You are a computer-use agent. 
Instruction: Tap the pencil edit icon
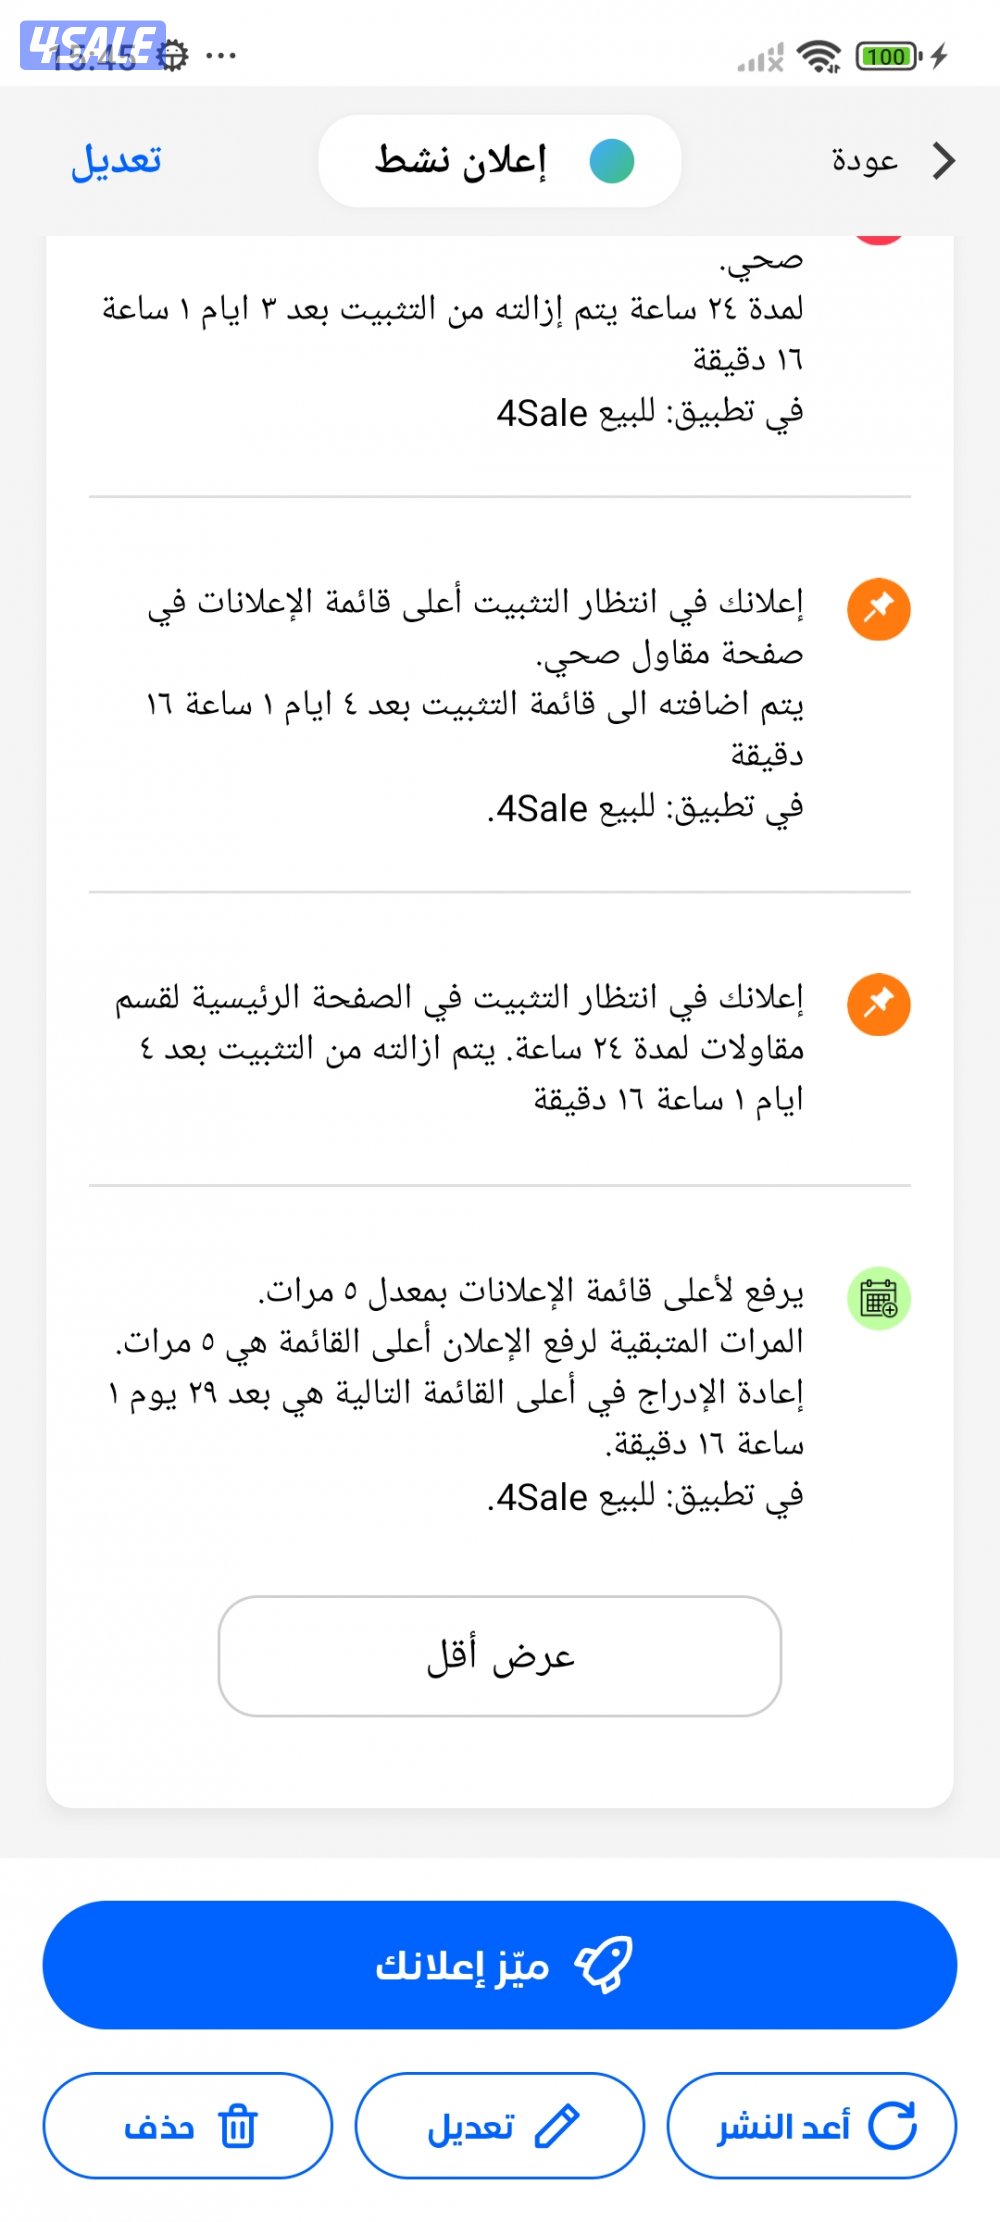click(557, 2126)
